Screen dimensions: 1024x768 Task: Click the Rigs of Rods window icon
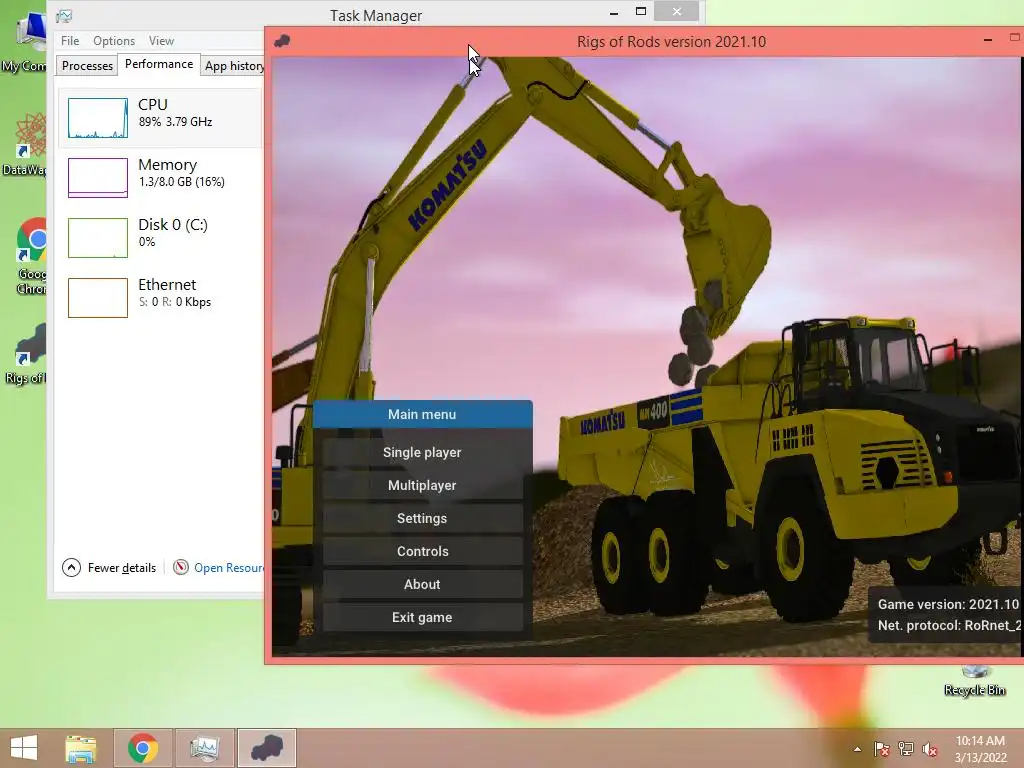pos(282,41)
